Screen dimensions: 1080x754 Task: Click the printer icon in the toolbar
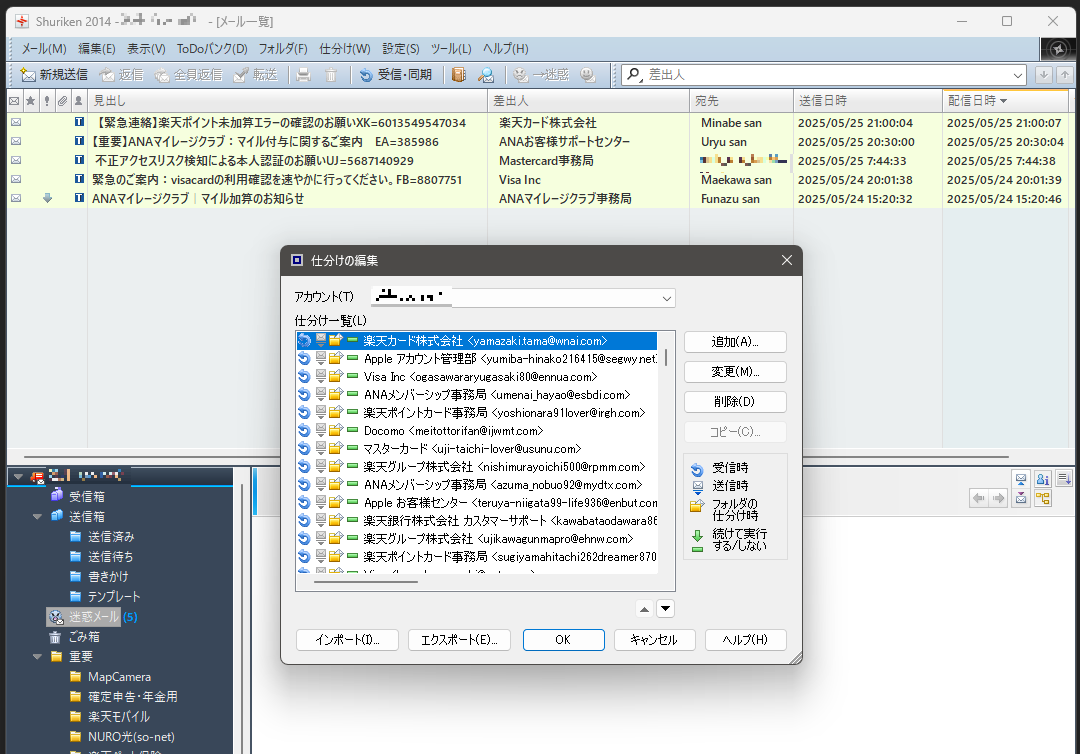coord(304,75)
